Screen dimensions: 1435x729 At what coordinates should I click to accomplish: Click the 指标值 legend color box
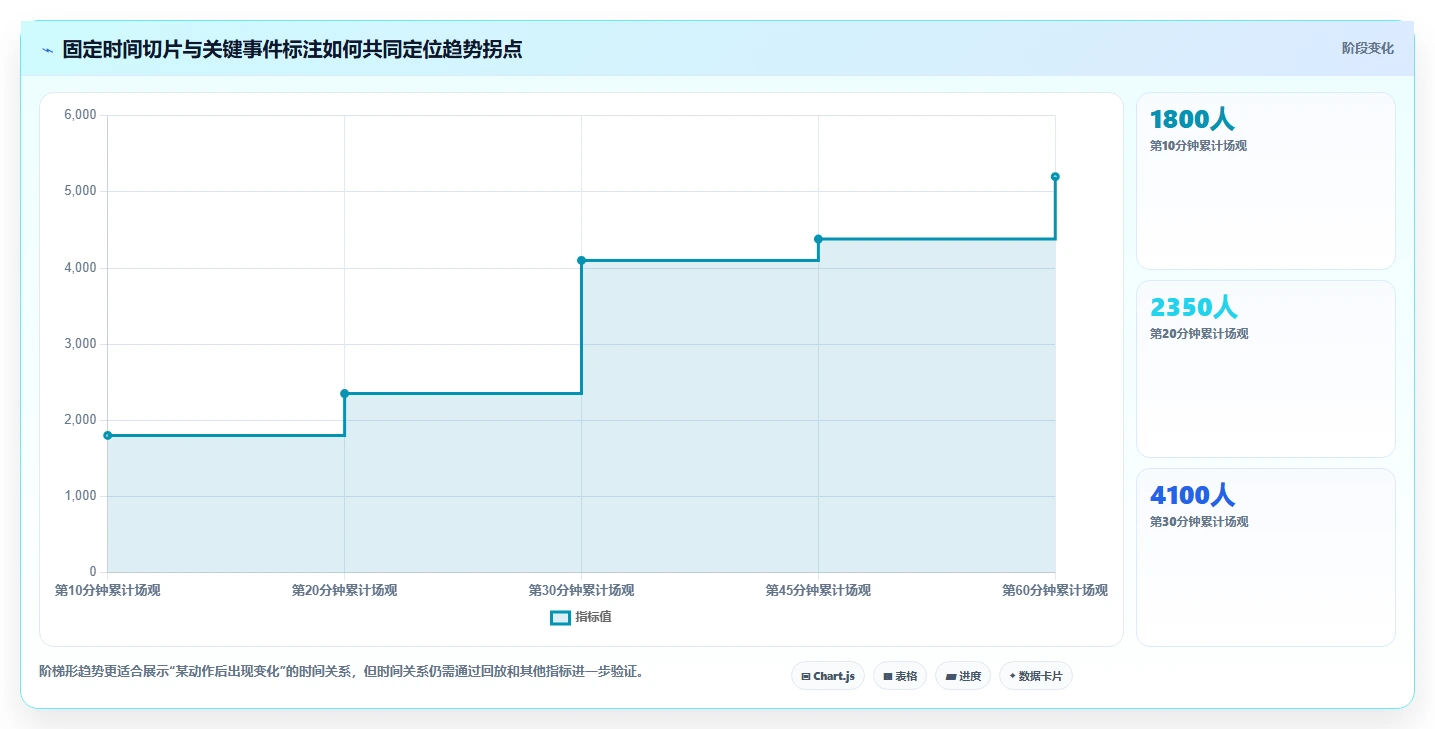[x=560, y=617]
